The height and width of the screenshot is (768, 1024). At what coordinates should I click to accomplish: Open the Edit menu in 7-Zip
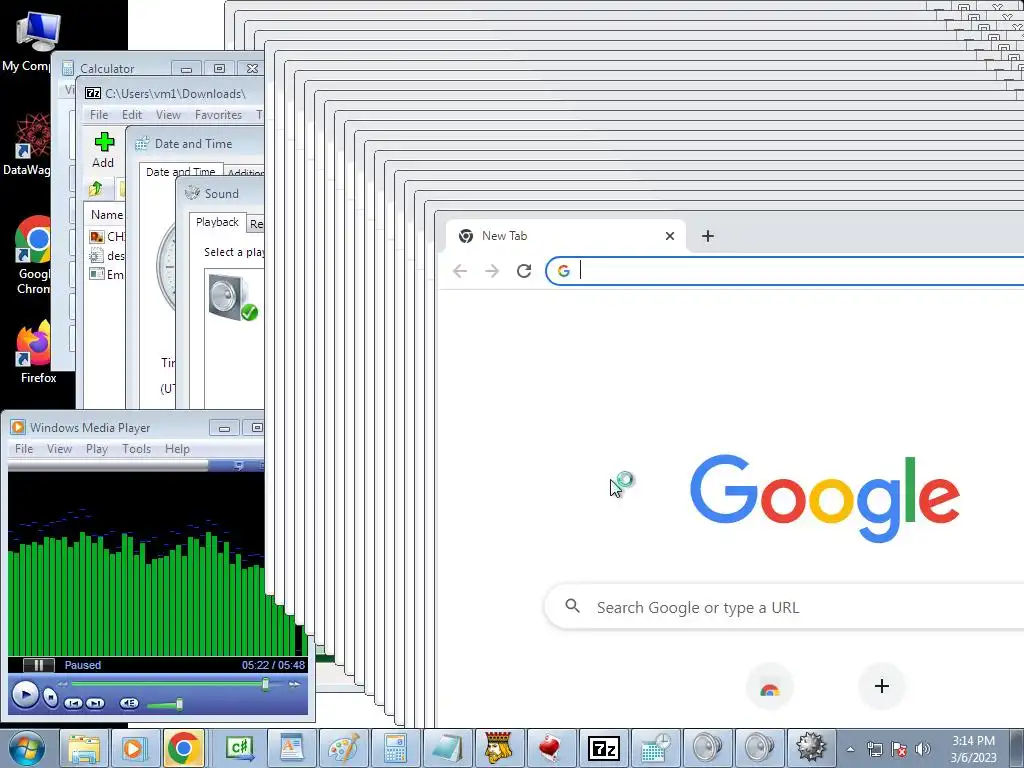(x=131, y=115)
